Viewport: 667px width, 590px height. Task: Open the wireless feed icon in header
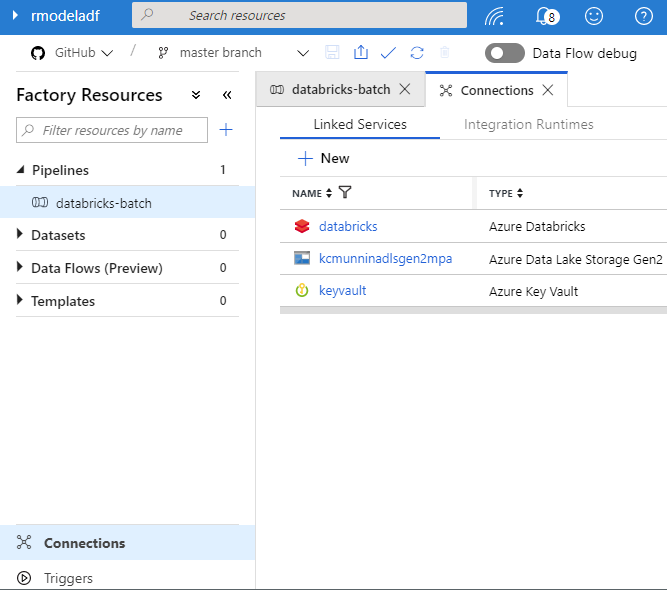tap(494, 16)
